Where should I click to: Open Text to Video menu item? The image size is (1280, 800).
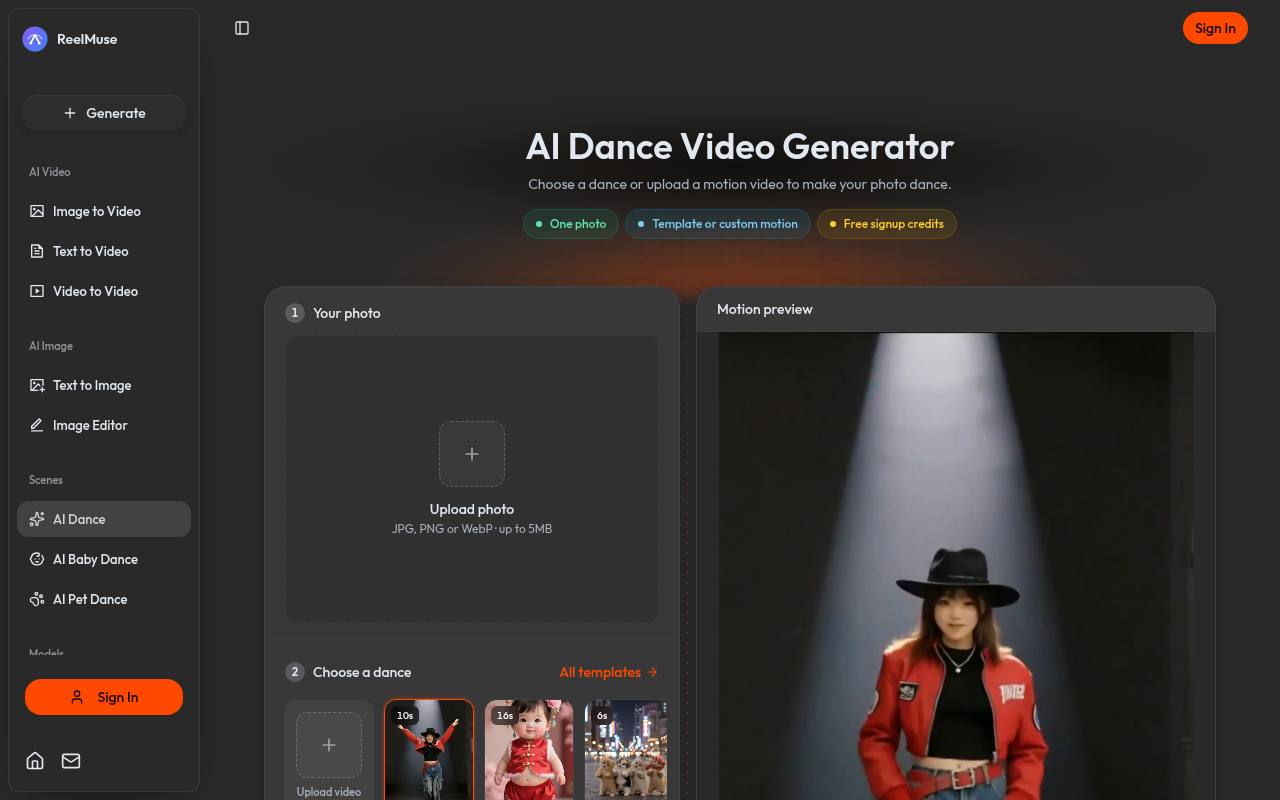tap(104, 251)
